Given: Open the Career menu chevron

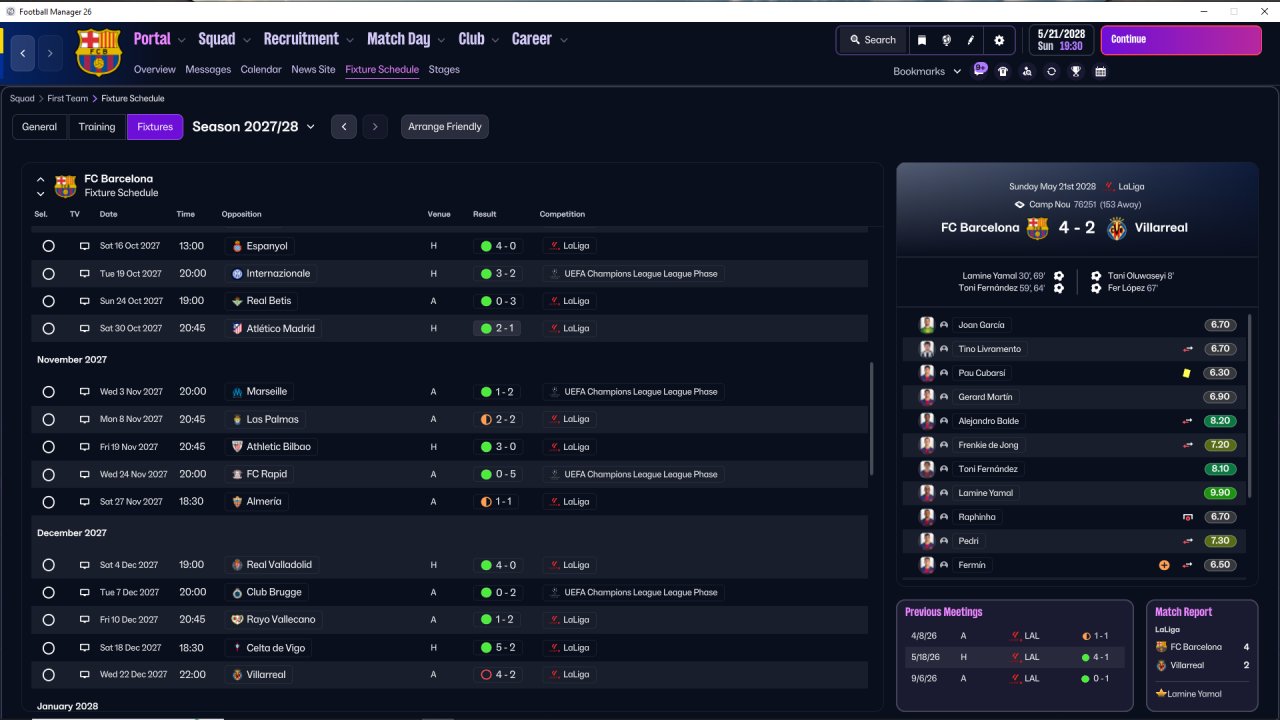Looking at the screenshot, I should point(564,40).
